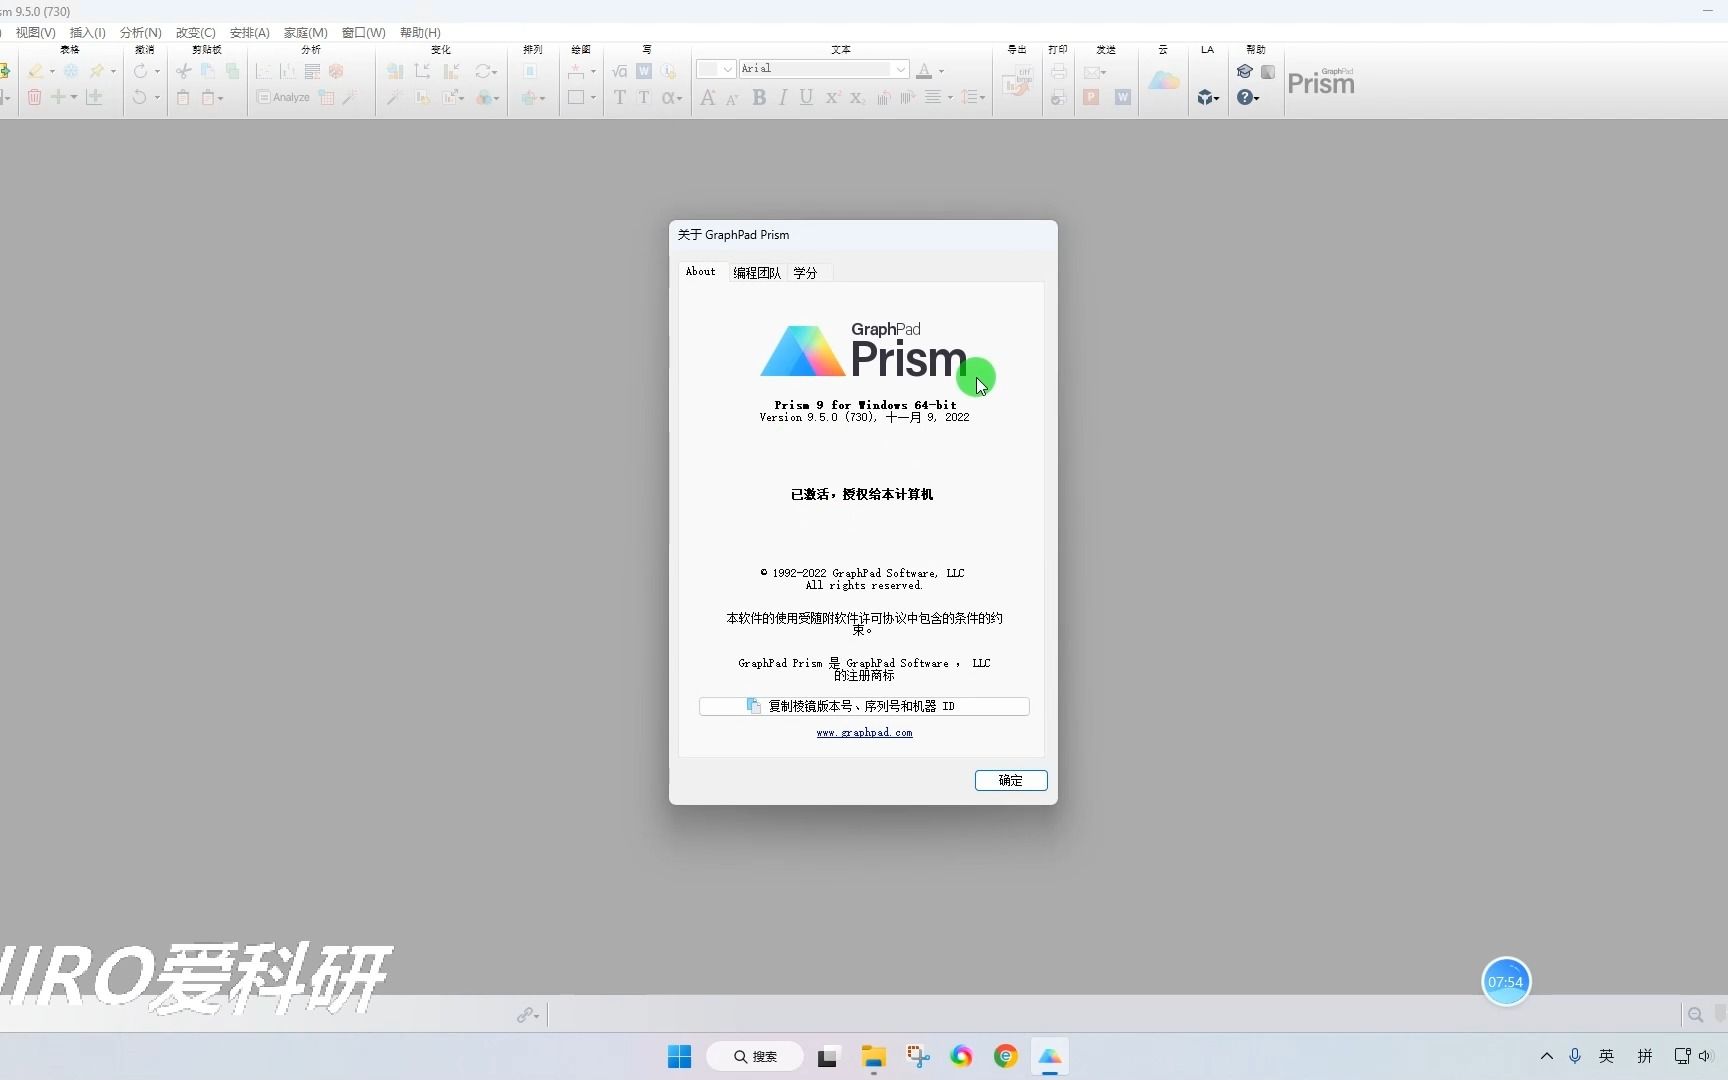Click Send to Word icon in Send group
Viewport: 1728px width, 1080px height.
(x=1123, y=97)
